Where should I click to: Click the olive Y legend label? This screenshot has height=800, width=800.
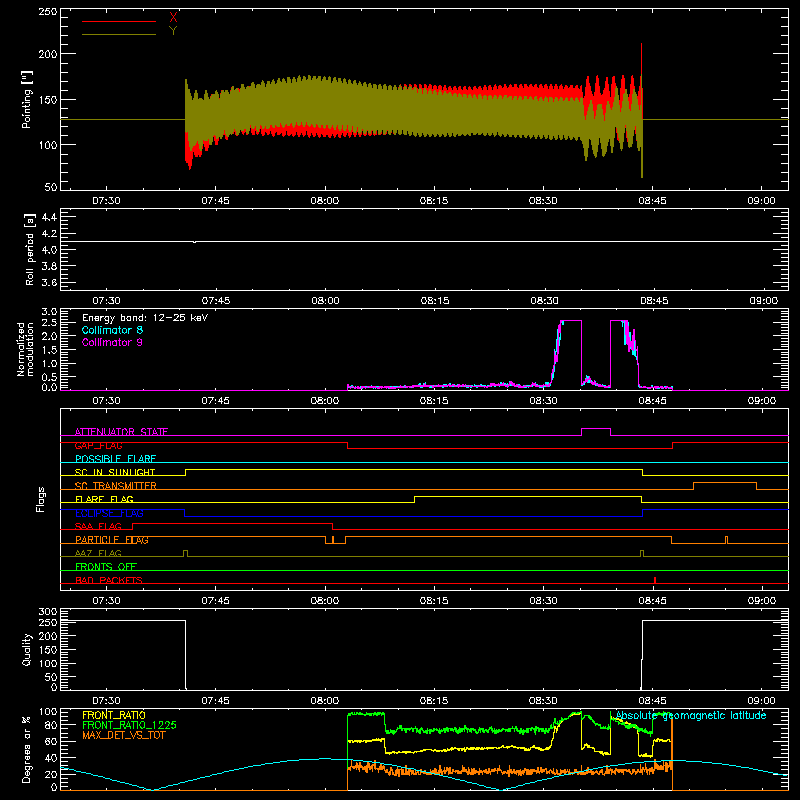click(173, 31)
